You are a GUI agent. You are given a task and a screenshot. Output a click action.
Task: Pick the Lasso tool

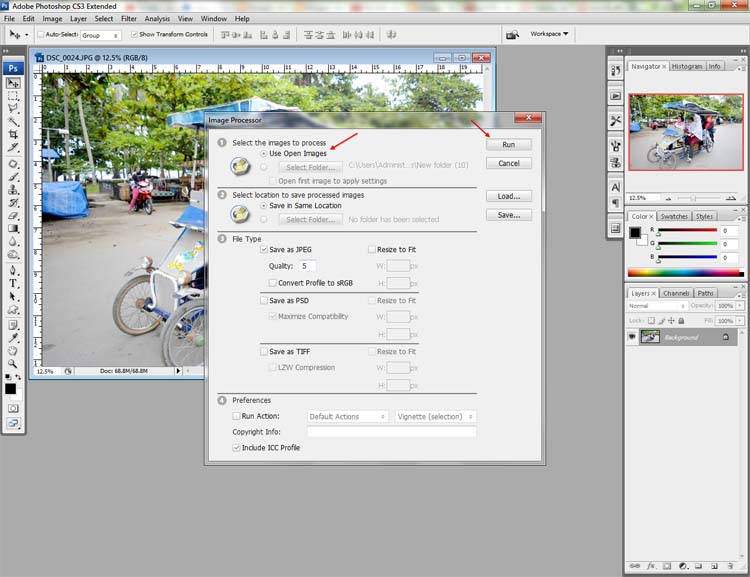click(x=13, y=109)
